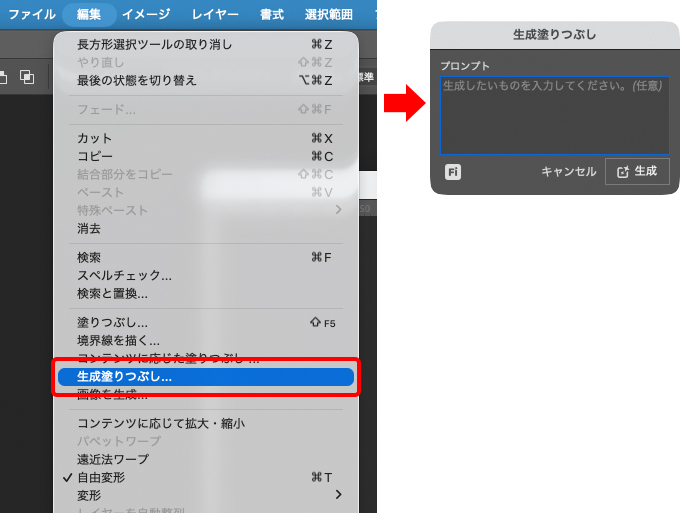
Task: Click the 生成 (Generate) button
Action: pyautogui.click(x=637, y=171)
